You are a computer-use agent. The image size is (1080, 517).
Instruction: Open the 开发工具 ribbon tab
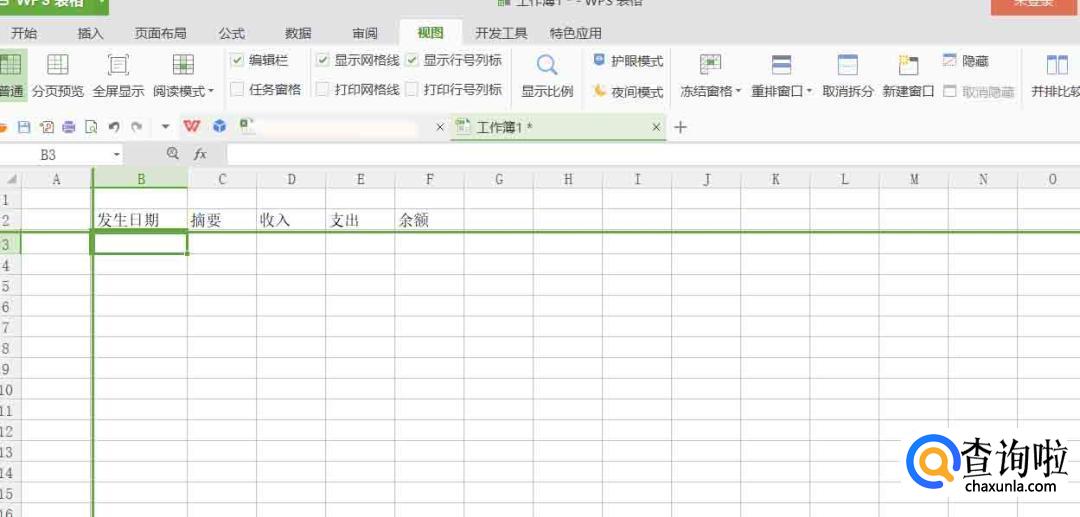501,33
